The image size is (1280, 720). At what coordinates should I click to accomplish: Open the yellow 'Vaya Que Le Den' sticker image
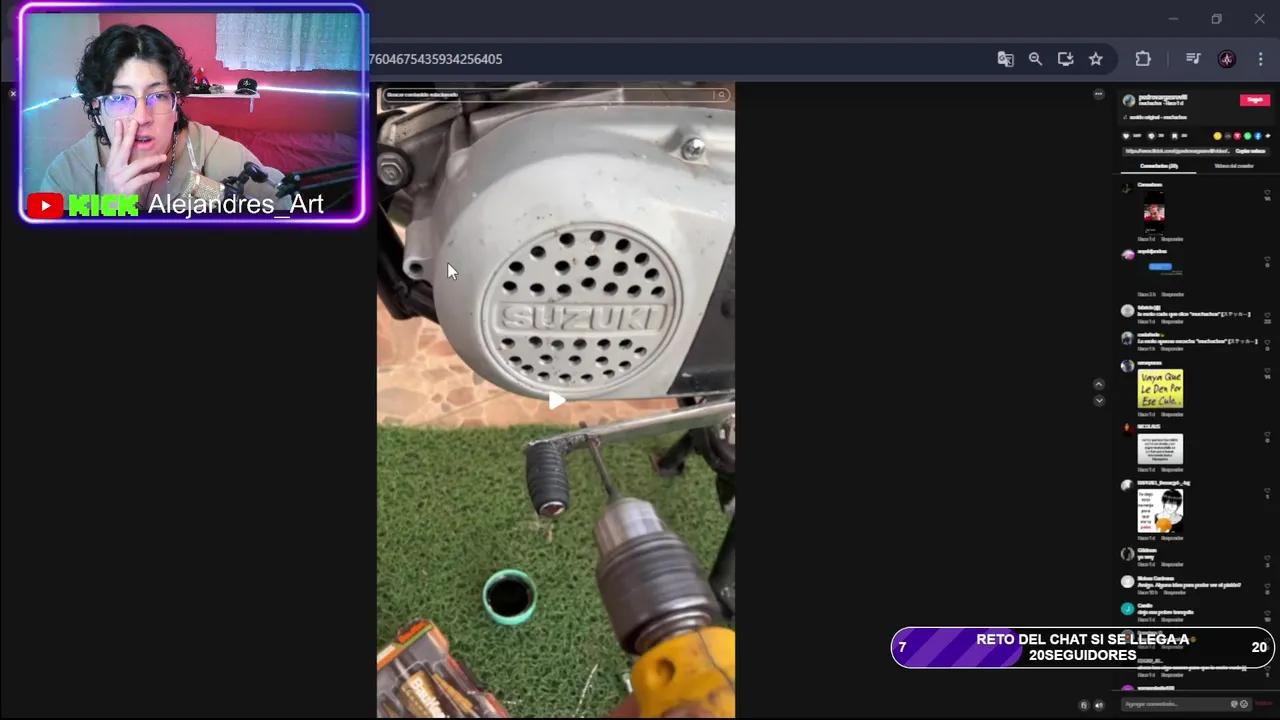(x=1160, y=389)
